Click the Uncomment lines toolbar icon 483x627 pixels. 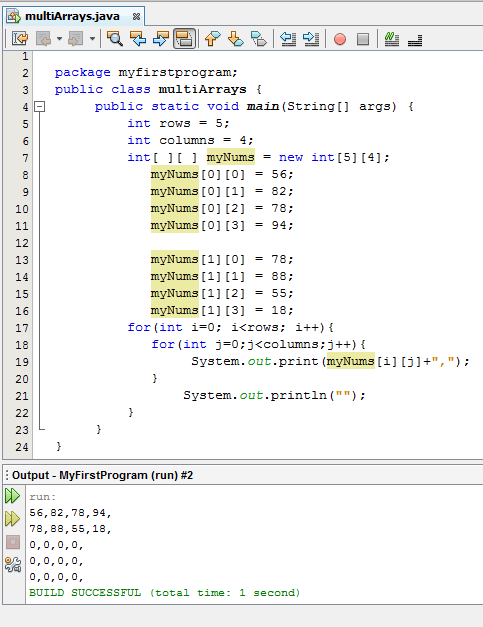[x=415, y=40]
